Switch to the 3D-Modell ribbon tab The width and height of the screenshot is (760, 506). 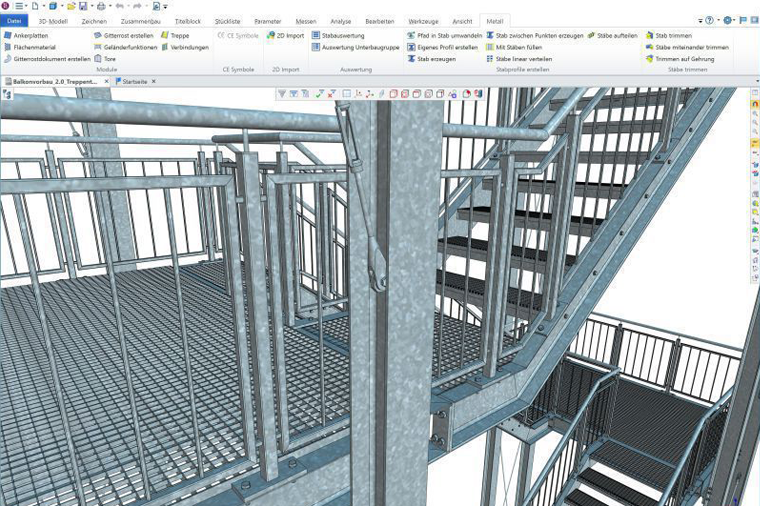point(54,20)
